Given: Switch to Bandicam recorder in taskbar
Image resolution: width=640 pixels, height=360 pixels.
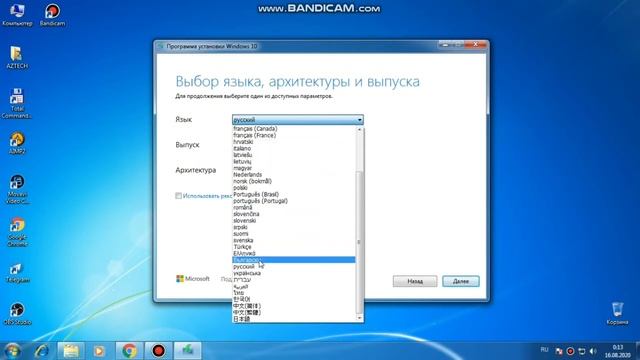Looking at the screenshot, I should 158,351.
